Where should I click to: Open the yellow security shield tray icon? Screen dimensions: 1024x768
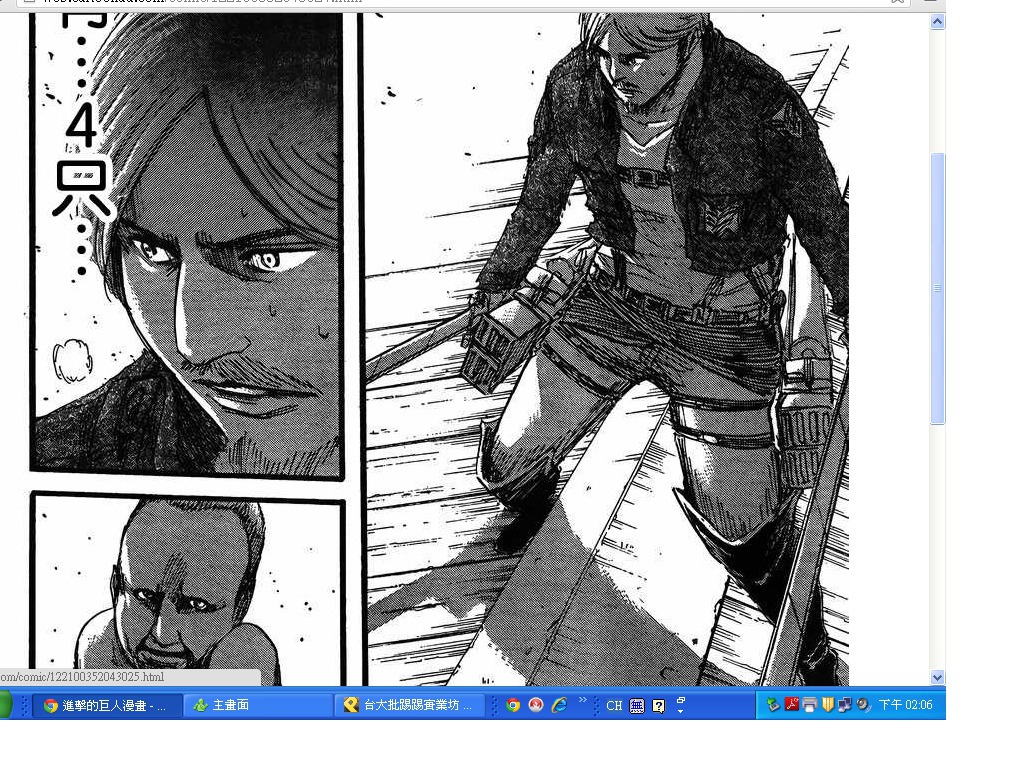pyautogui.click(x=827, y=705)
